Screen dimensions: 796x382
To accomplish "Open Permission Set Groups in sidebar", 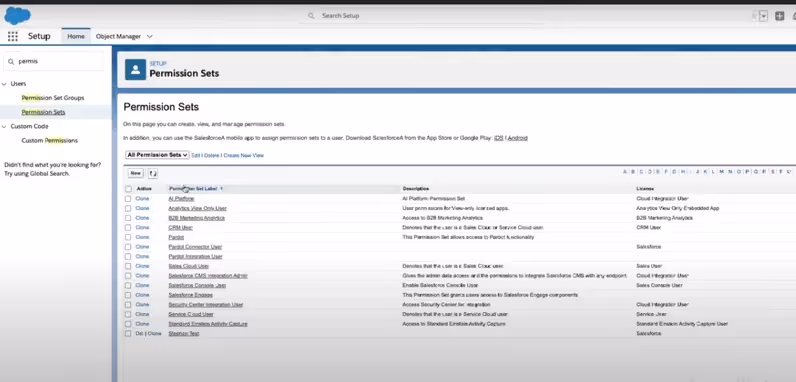I will [x=53, y=98].
